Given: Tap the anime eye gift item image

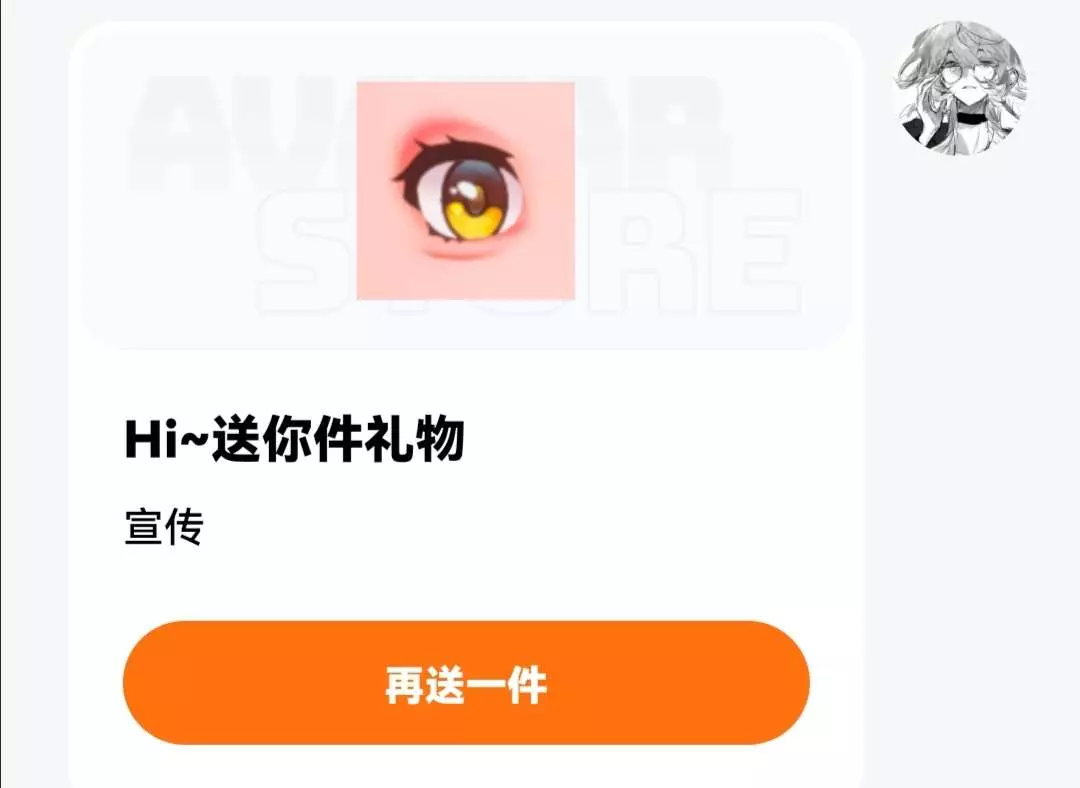Looking at the screenshot, I should tap(466, 191).
